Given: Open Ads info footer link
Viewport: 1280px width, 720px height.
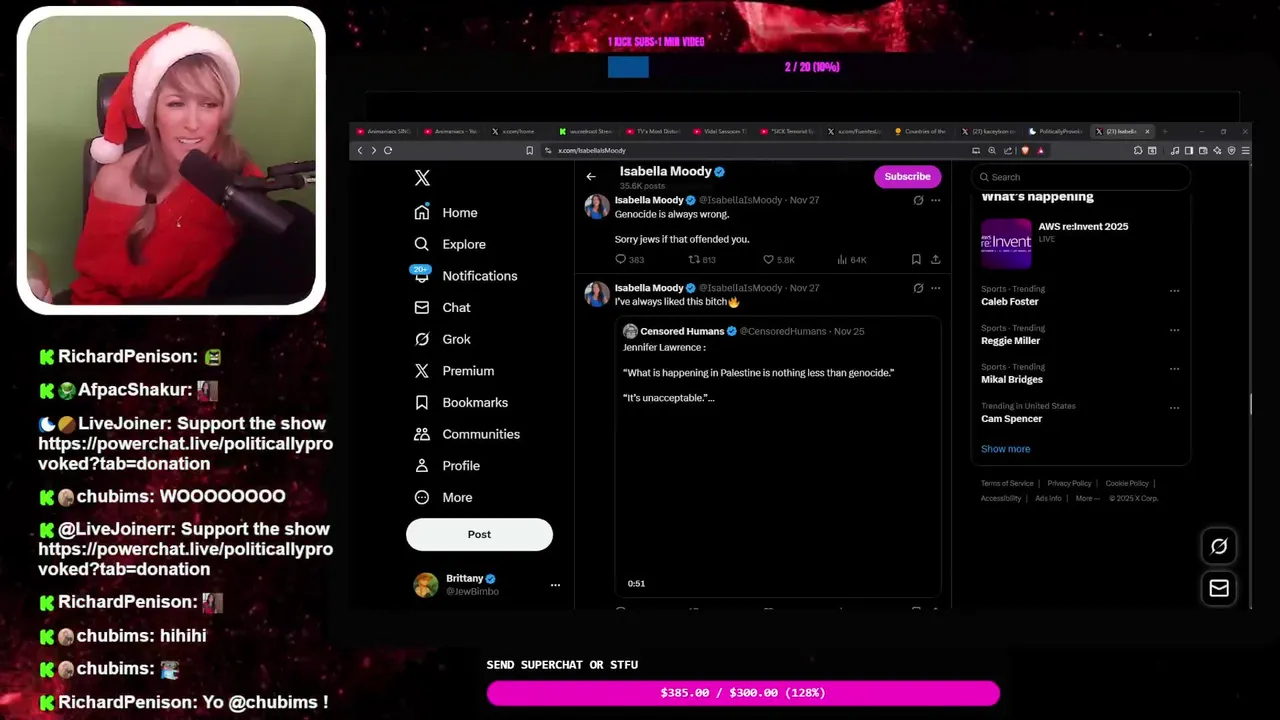Looking at the screenshot, I should pos(1048,498).
